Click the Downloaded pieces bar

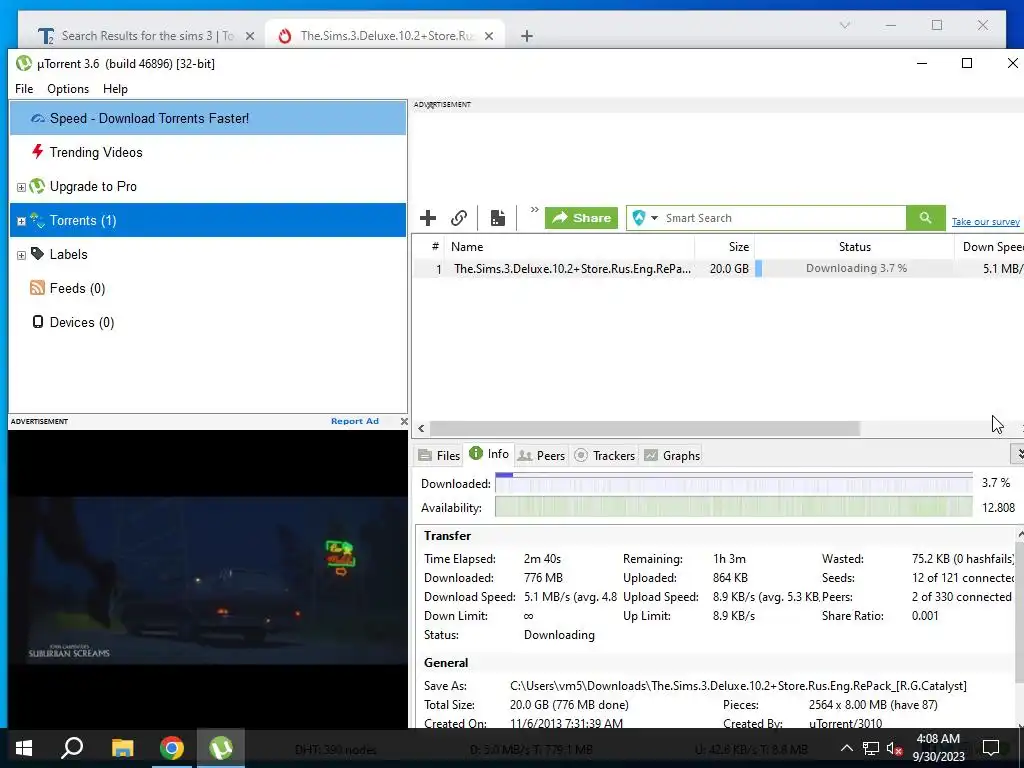pos(733,483)
